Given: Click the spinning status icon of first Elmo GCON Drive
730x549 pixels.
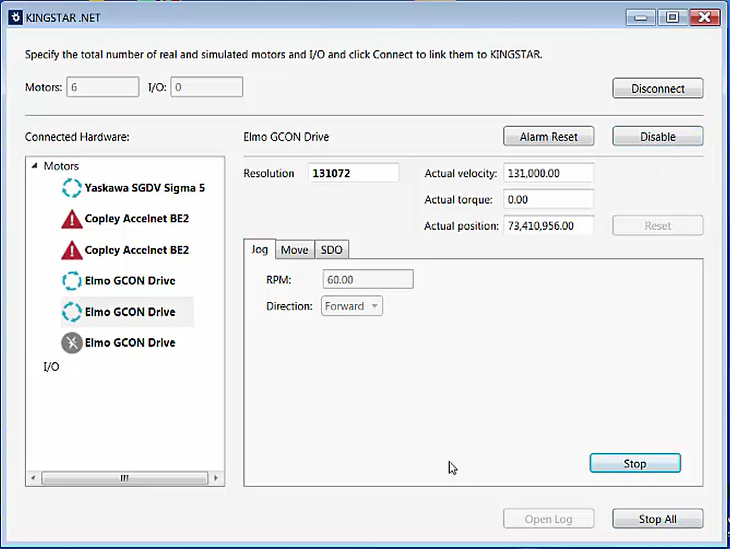Looking at the screenshot, I should [x=72, y=281].
